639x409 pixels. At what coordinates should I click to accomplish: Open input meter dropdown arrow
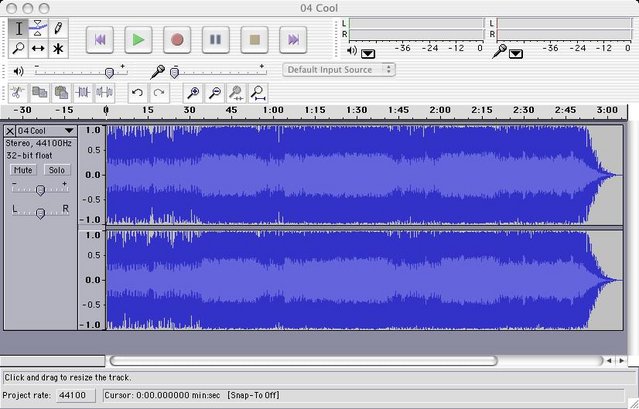point(516,54)
